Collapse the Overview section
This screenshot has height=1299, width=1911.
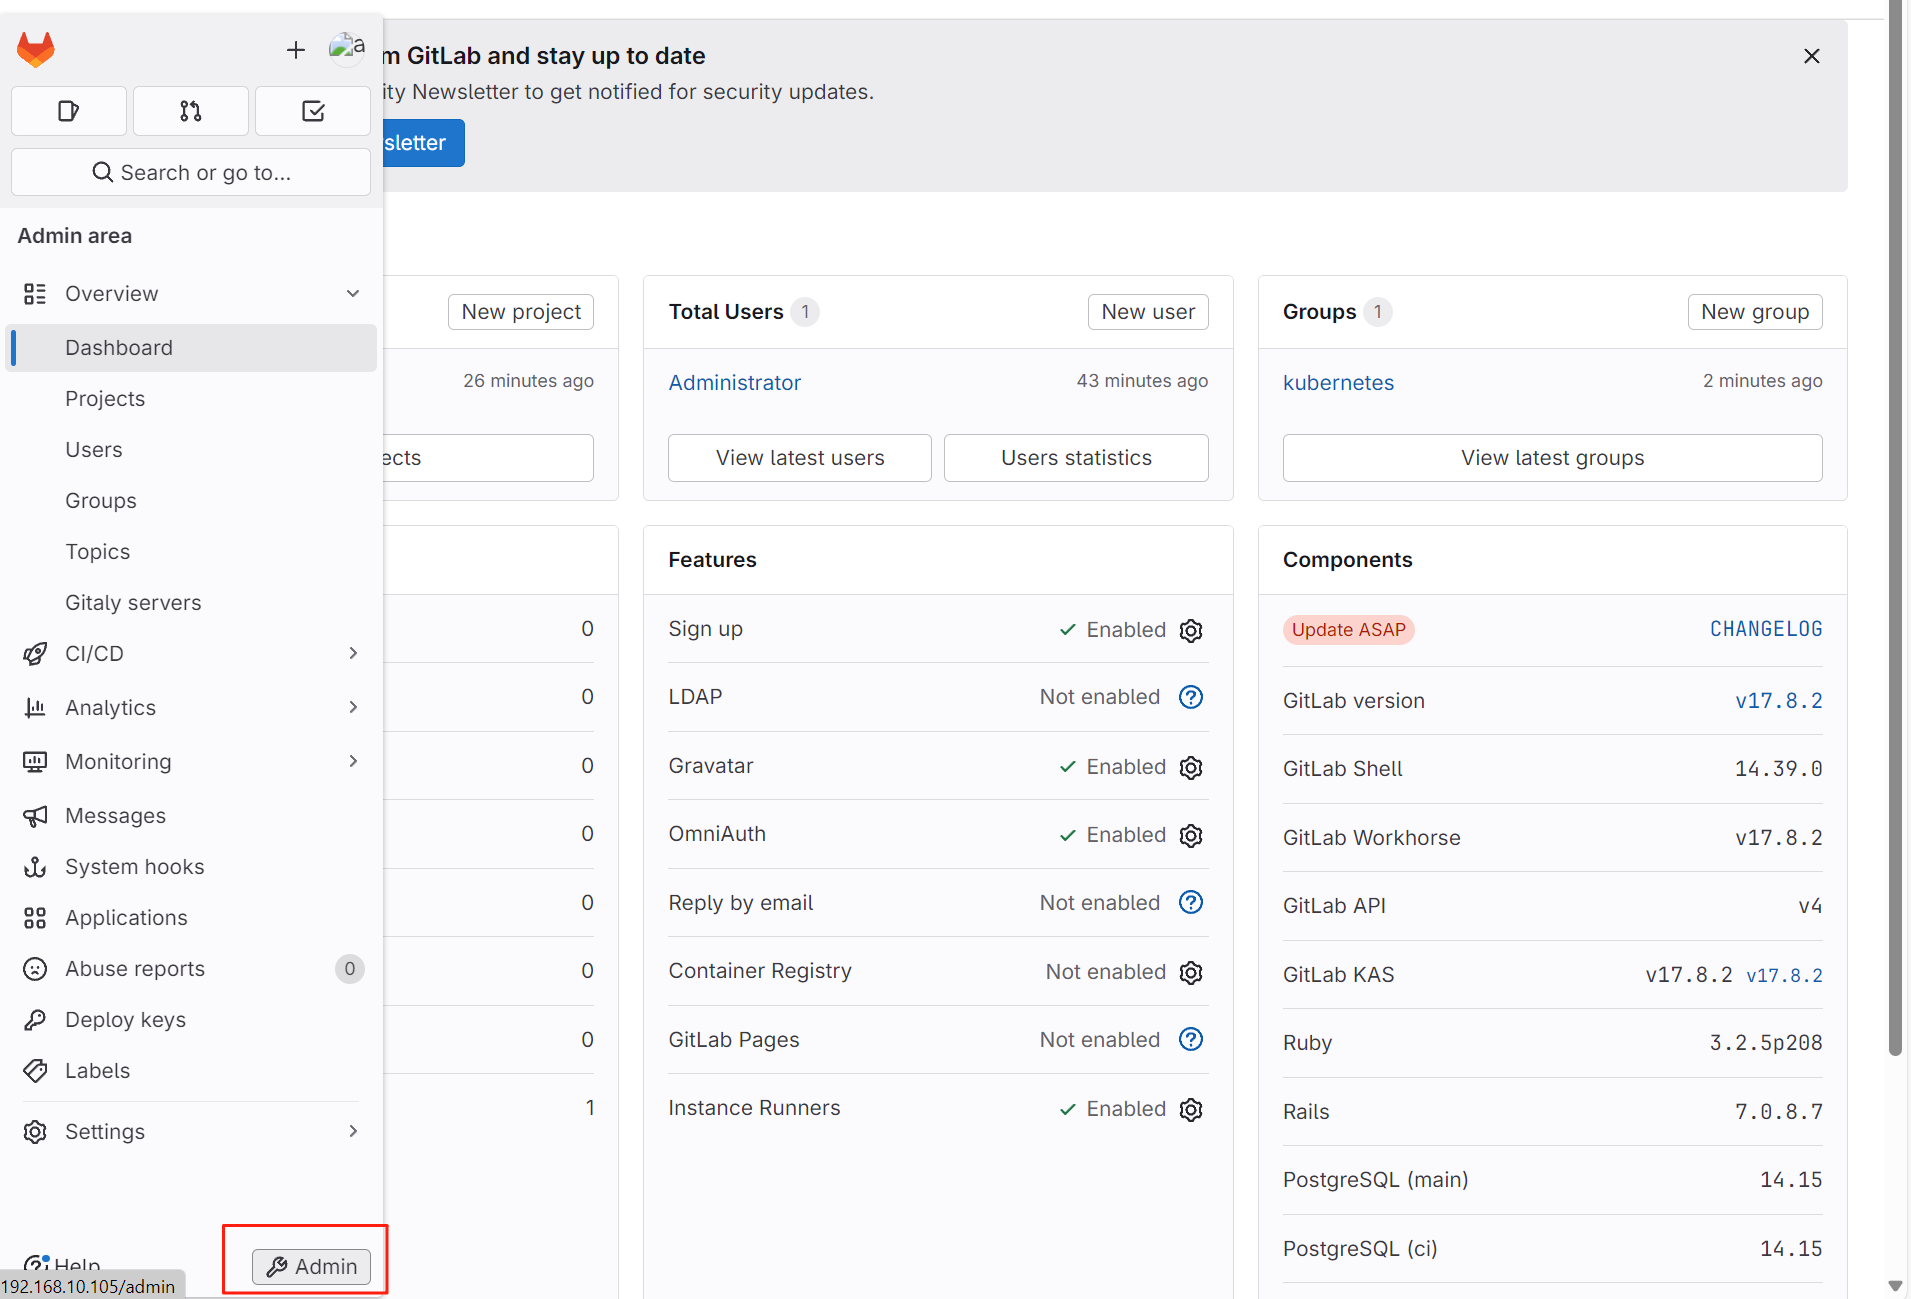click(353, 293)
